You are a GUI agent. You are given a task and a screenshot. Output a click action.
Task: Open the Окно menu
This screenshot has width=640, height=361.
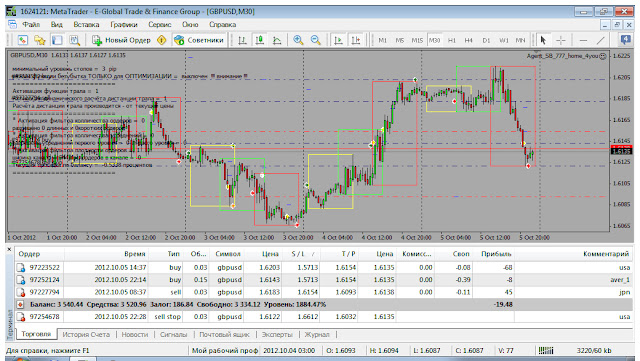click(x=190, y=25)
